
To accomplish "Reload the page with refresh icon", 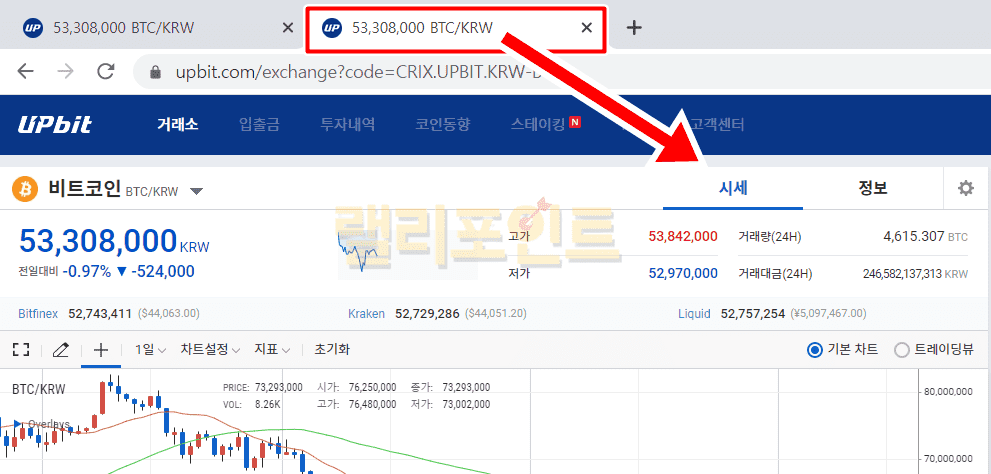I will [105, 72].
